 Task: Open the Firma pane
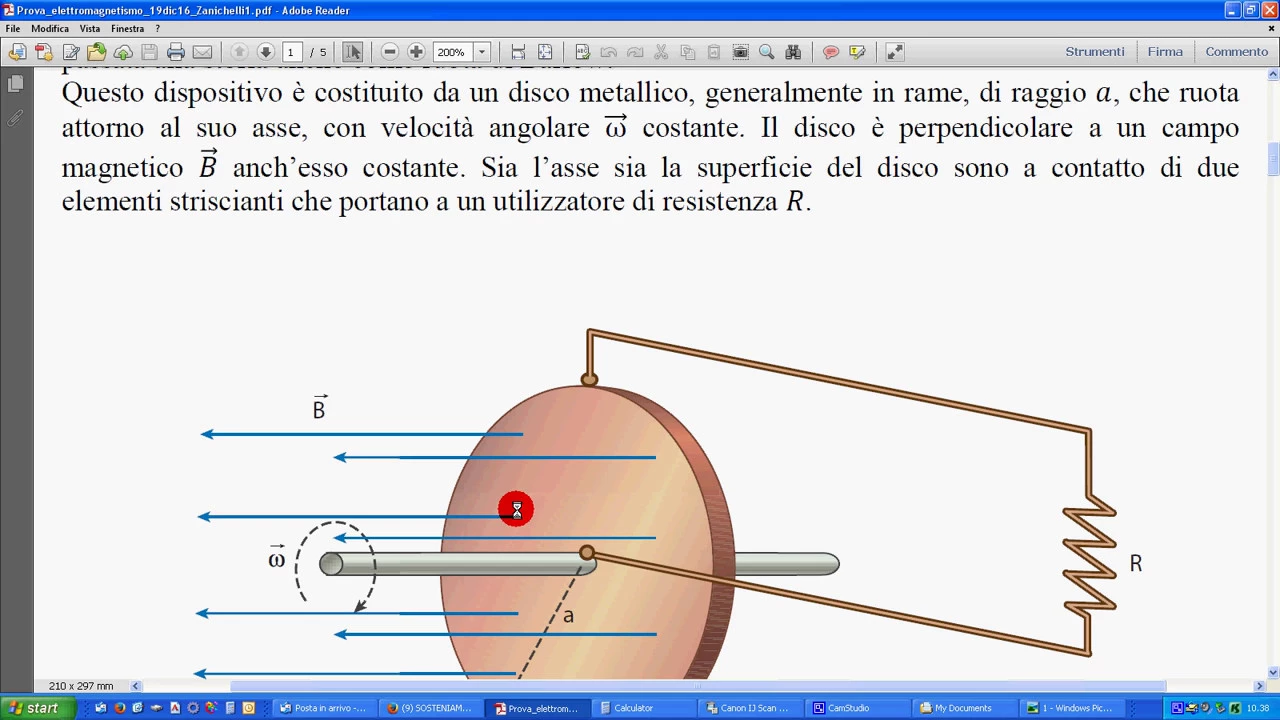pos(1165,52)
